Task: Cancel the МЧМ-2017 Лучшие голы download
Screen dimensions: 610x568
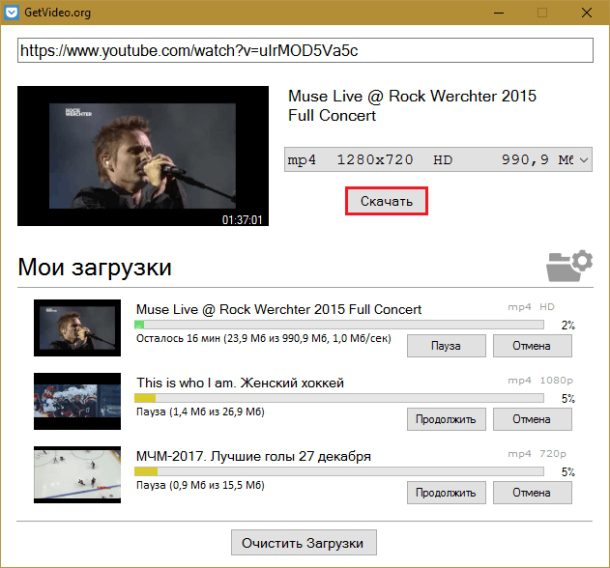Action: point(532,493)
